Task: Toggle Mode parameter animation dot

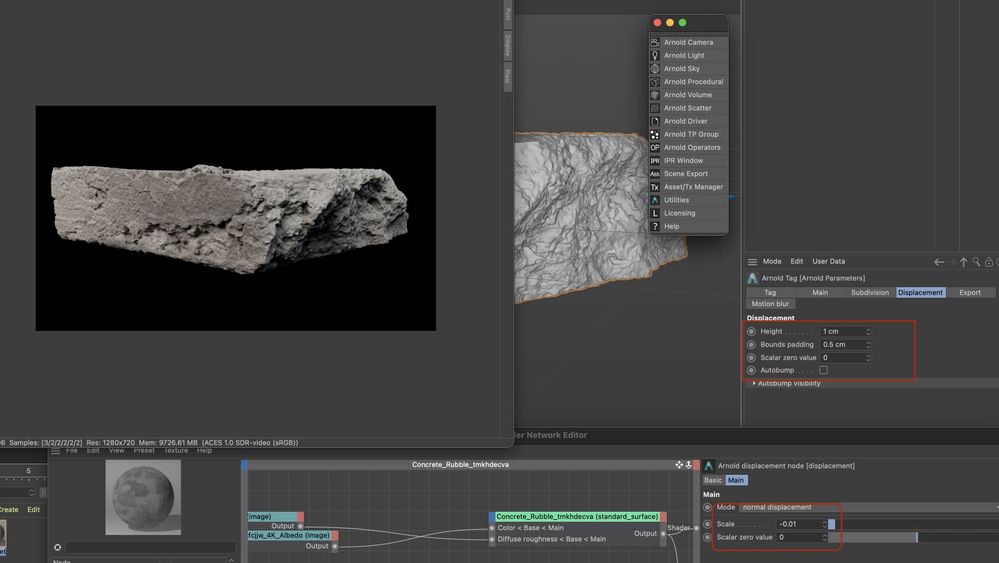Action: (707, 508)
